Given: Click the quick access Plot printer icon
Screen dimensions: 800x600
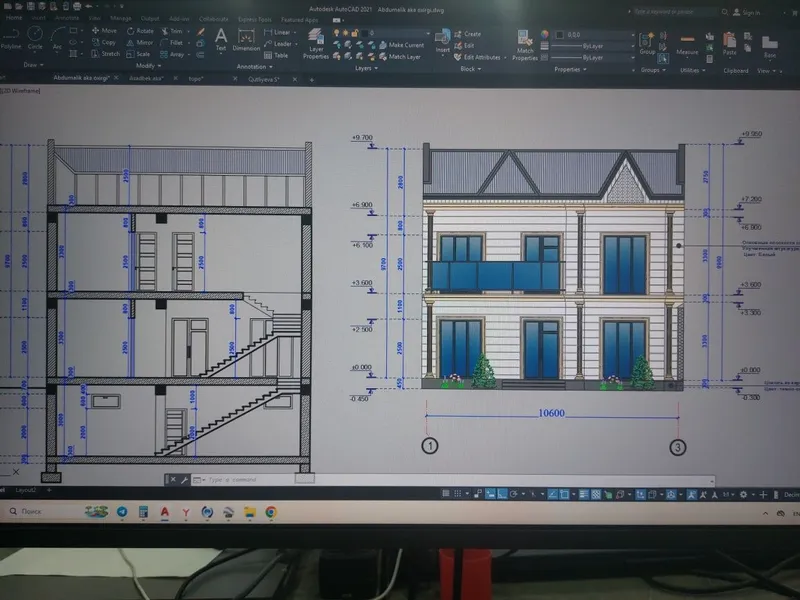Looking at the screenshot, I should click(x=77, y=6).
